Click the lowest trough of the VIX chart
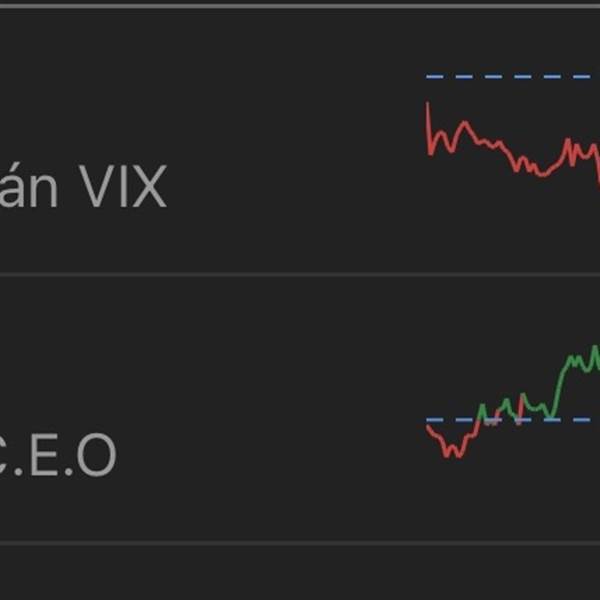This screenshot has height=600, width=600. [541, 174]
